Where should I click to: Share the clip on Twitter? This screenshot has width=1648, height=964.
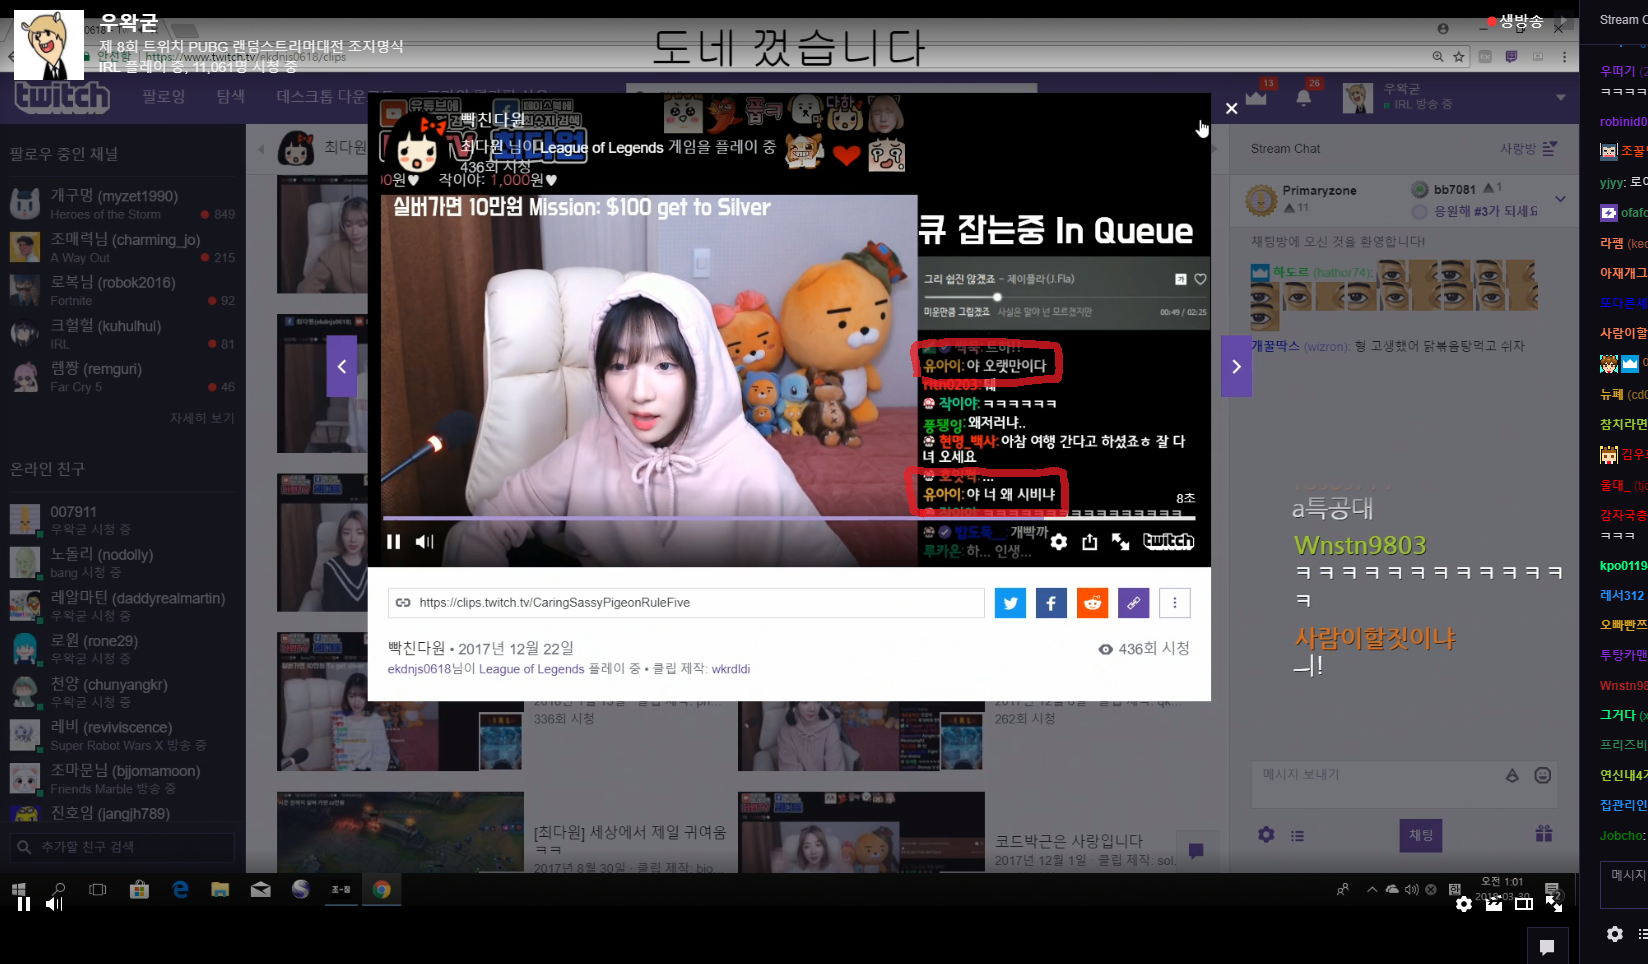click(x=1010, y=603)
